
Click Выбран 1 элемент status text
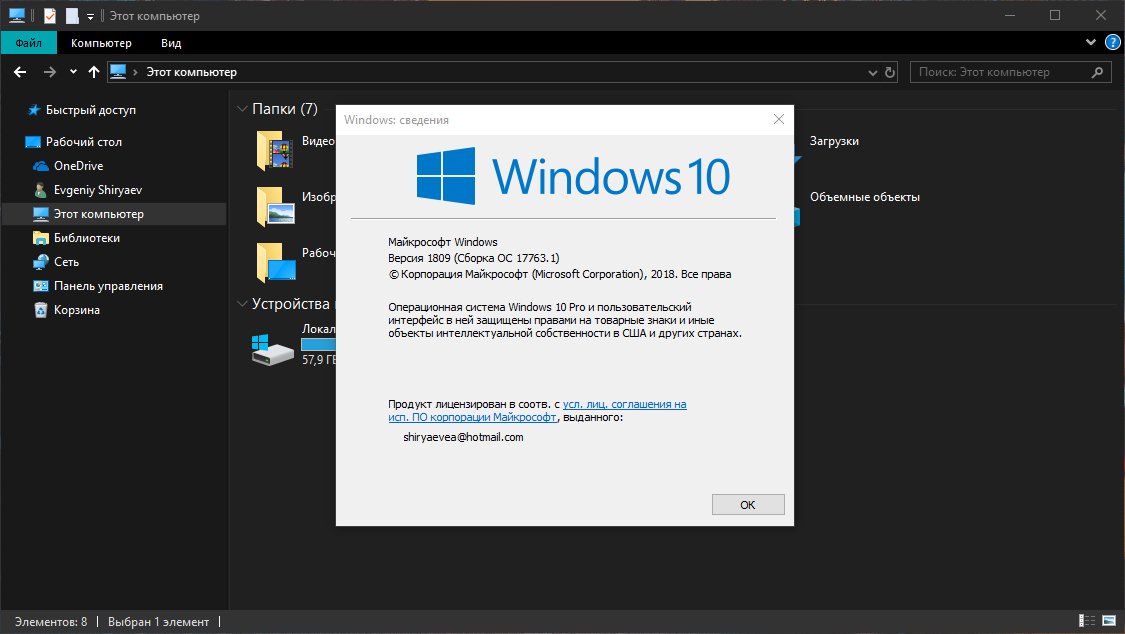(x=159, y=622)
